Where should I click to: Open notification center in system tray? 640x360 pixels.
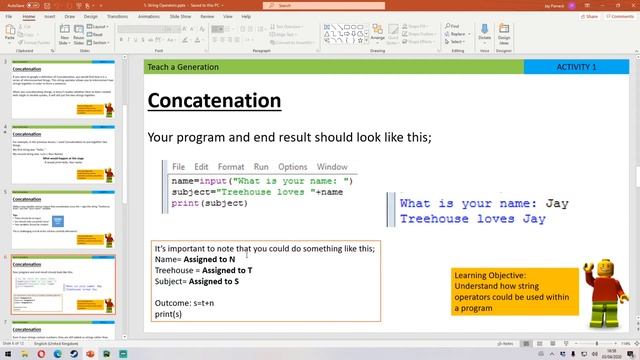point(631,354)
